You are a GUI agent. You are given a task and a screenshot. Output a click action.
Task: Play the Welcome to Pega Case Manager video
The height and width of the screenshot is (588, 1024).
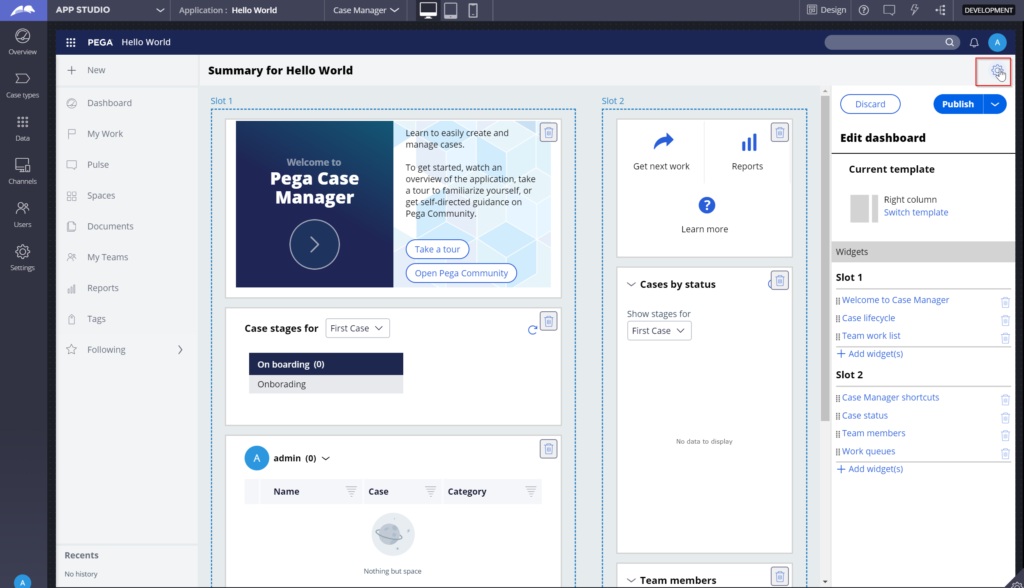tap(314, 244)
